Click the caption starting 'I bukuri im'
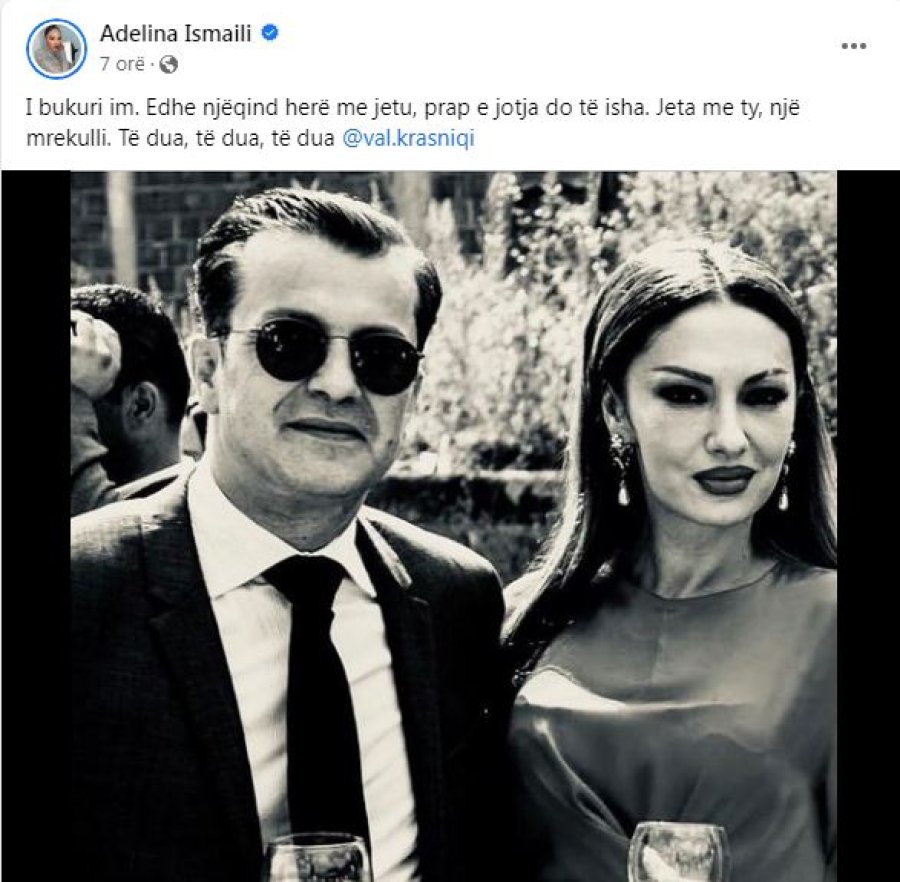The height and width of the screenshot is (882, 900). tap(412, 123)
